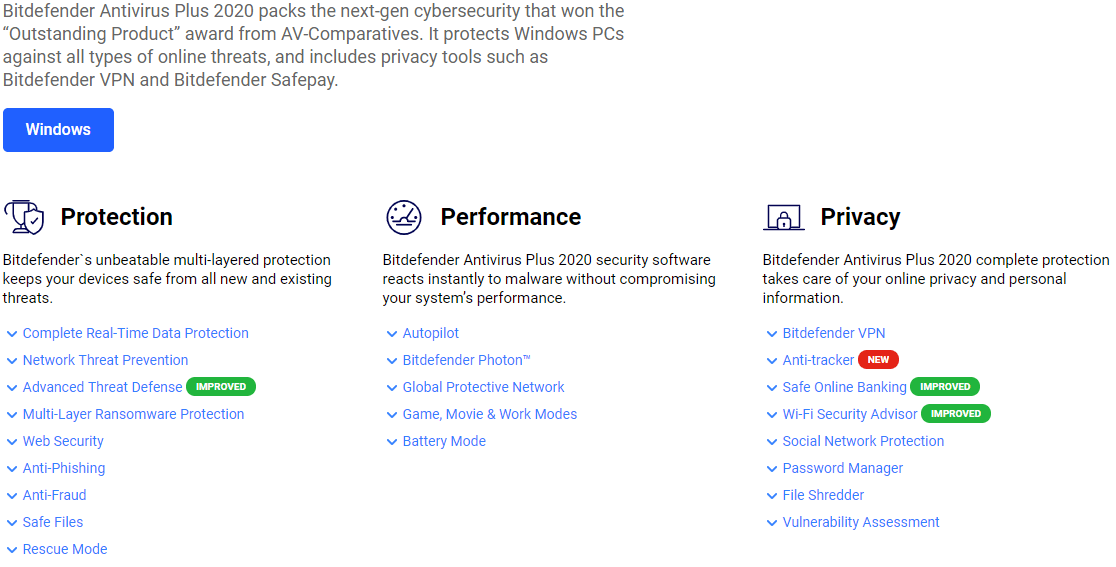This screenshot has height=567, width=1116.
Task: Click the Protection trophy shield icon
Action: [24, 216]
